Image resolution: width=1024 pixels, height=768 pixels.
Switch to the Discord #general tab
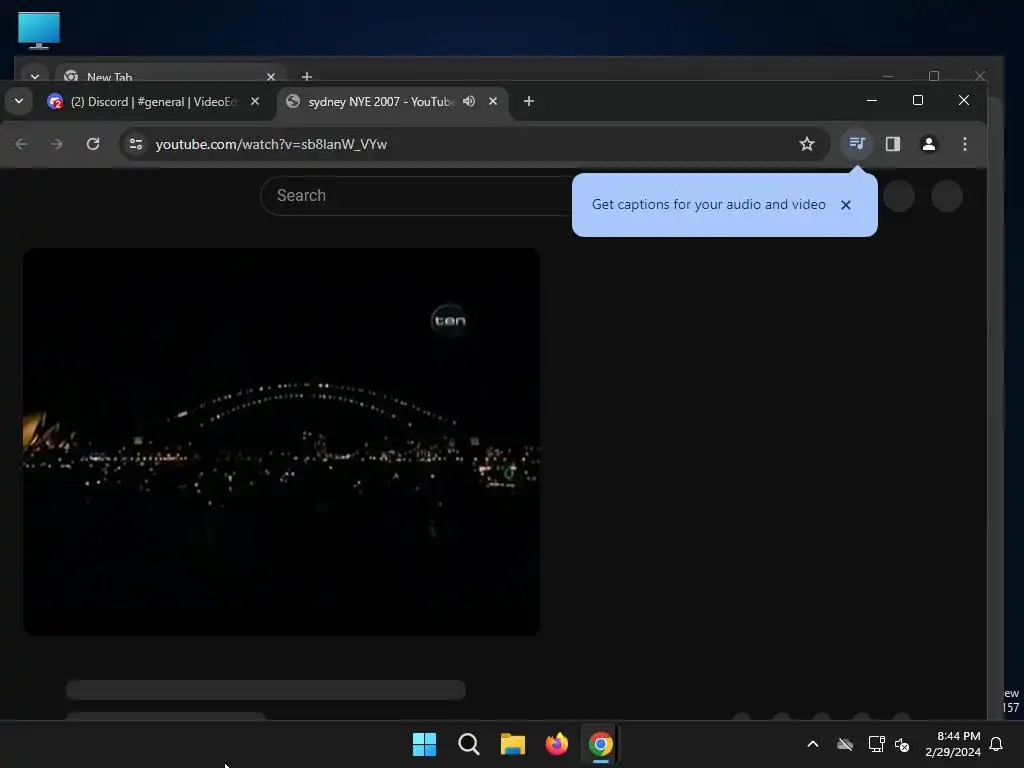click(152, 102)
